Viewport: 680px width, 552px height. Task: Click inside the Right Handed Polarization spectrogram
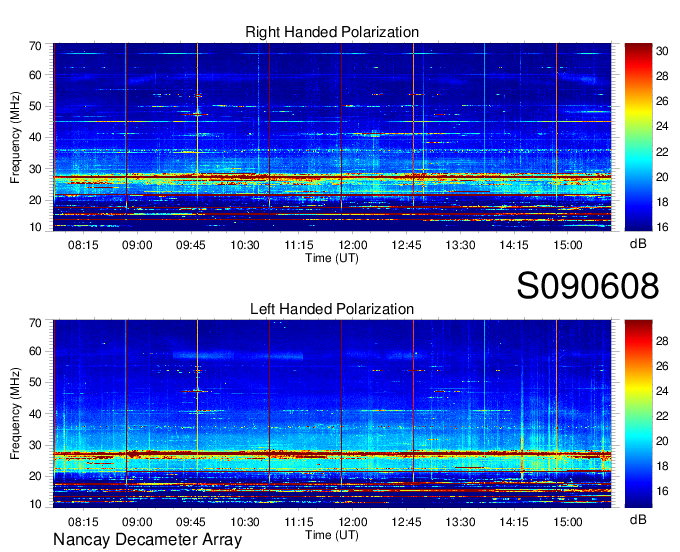point(332,137)
